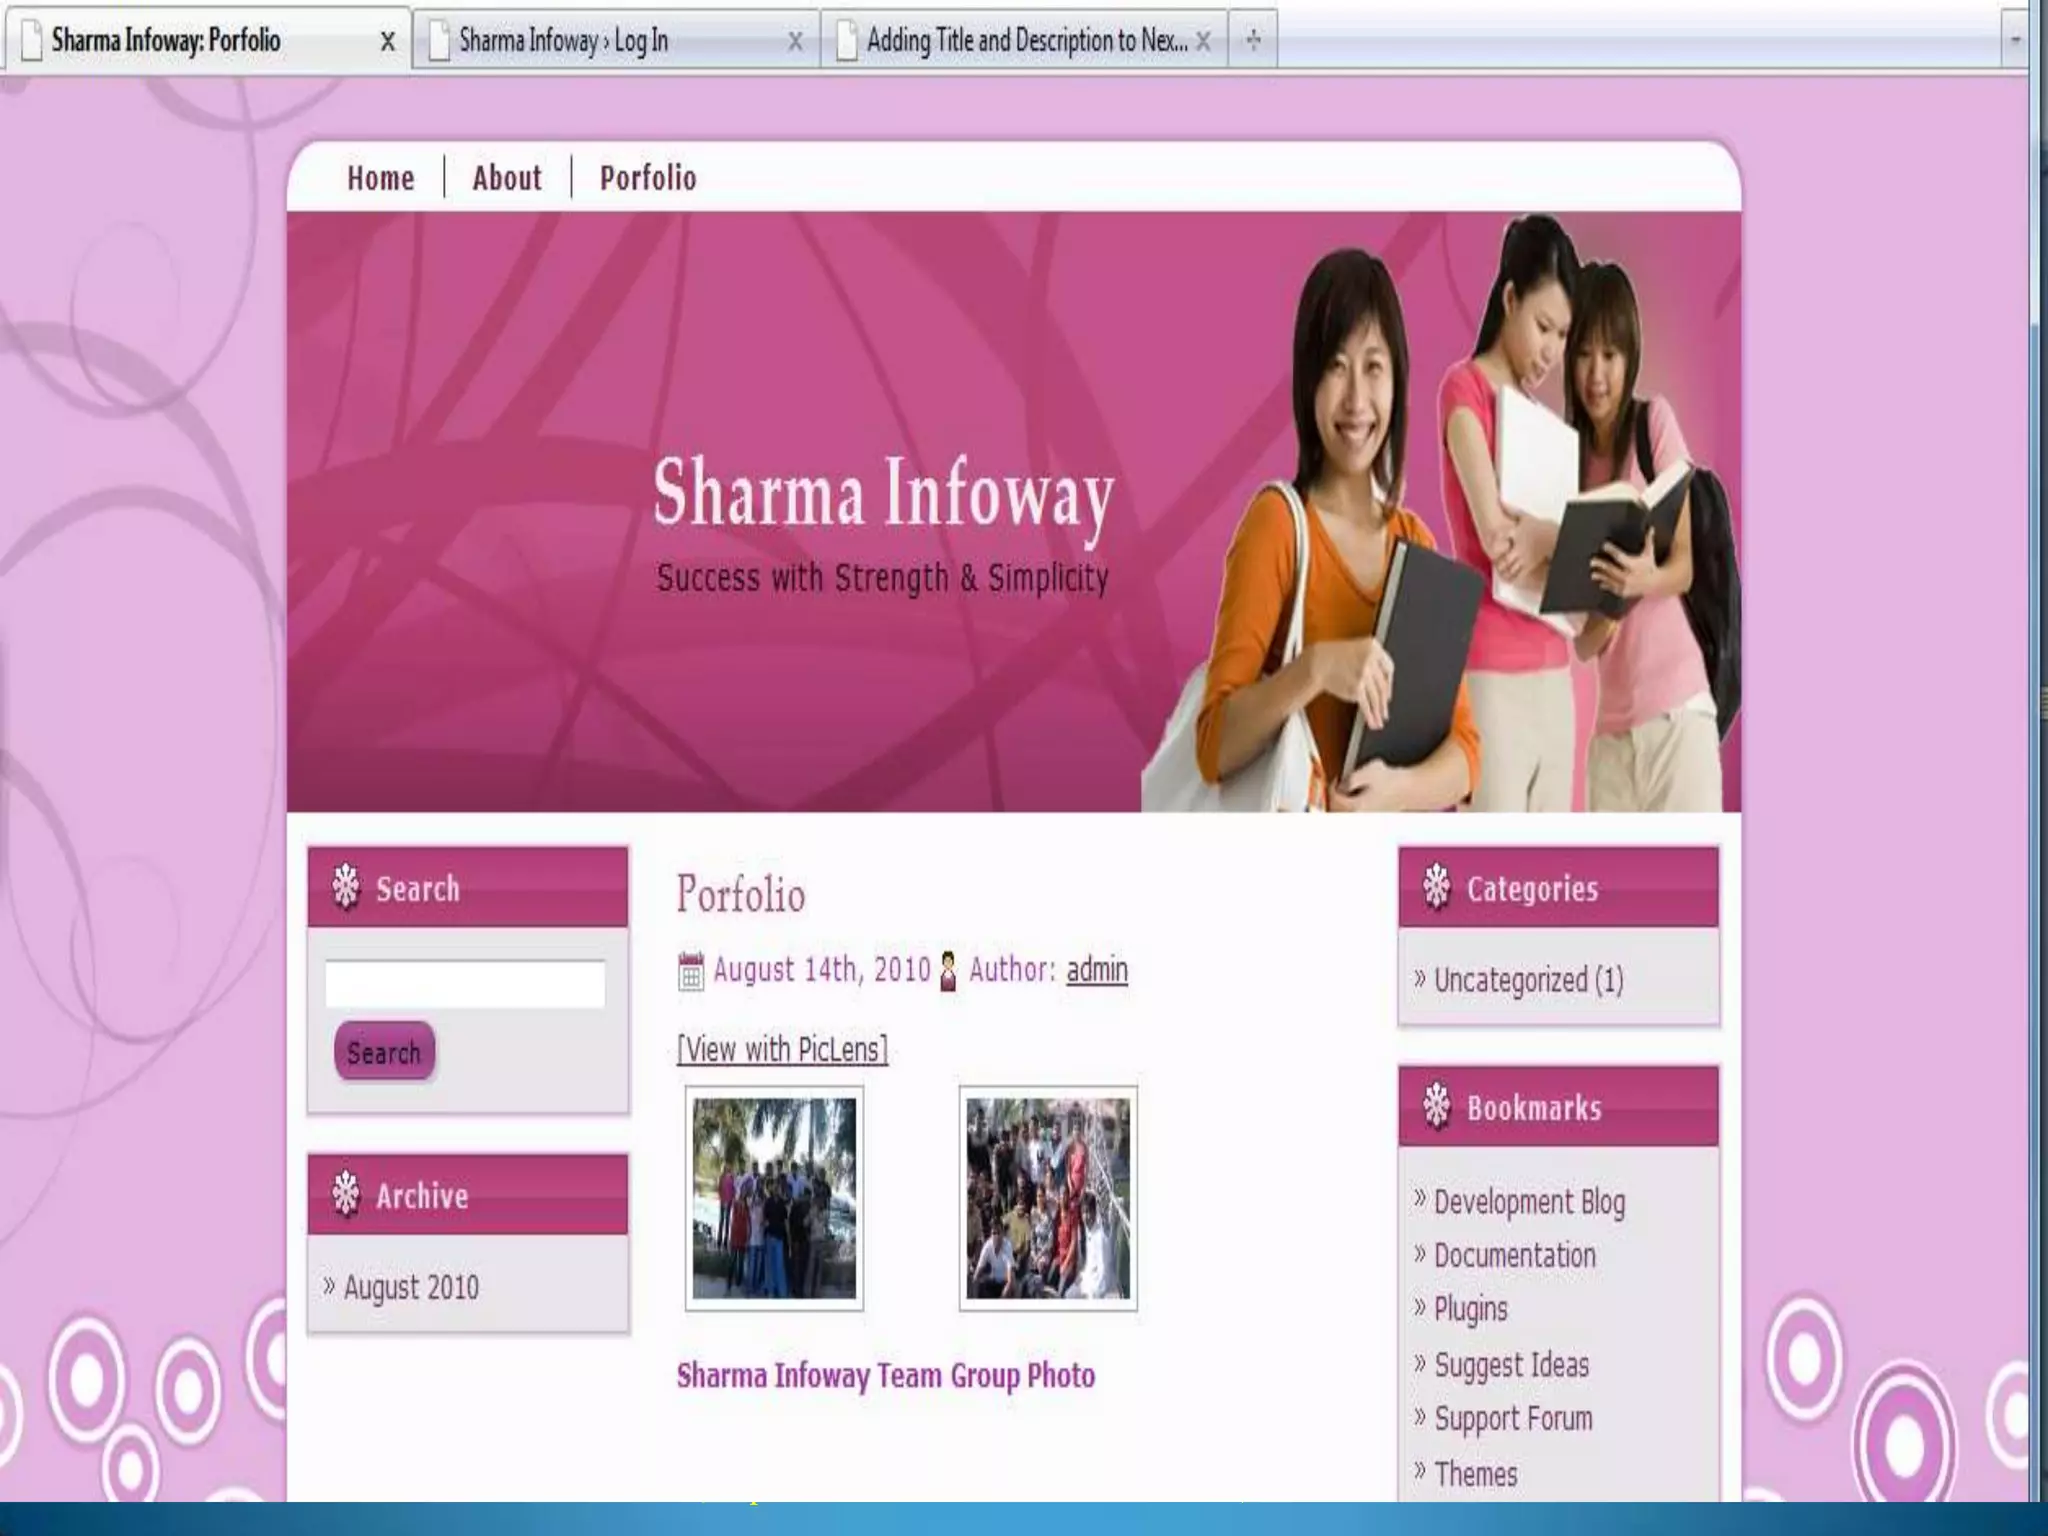
Task: Open the Plugins bookmark link
Action: pos(1471,1310)
